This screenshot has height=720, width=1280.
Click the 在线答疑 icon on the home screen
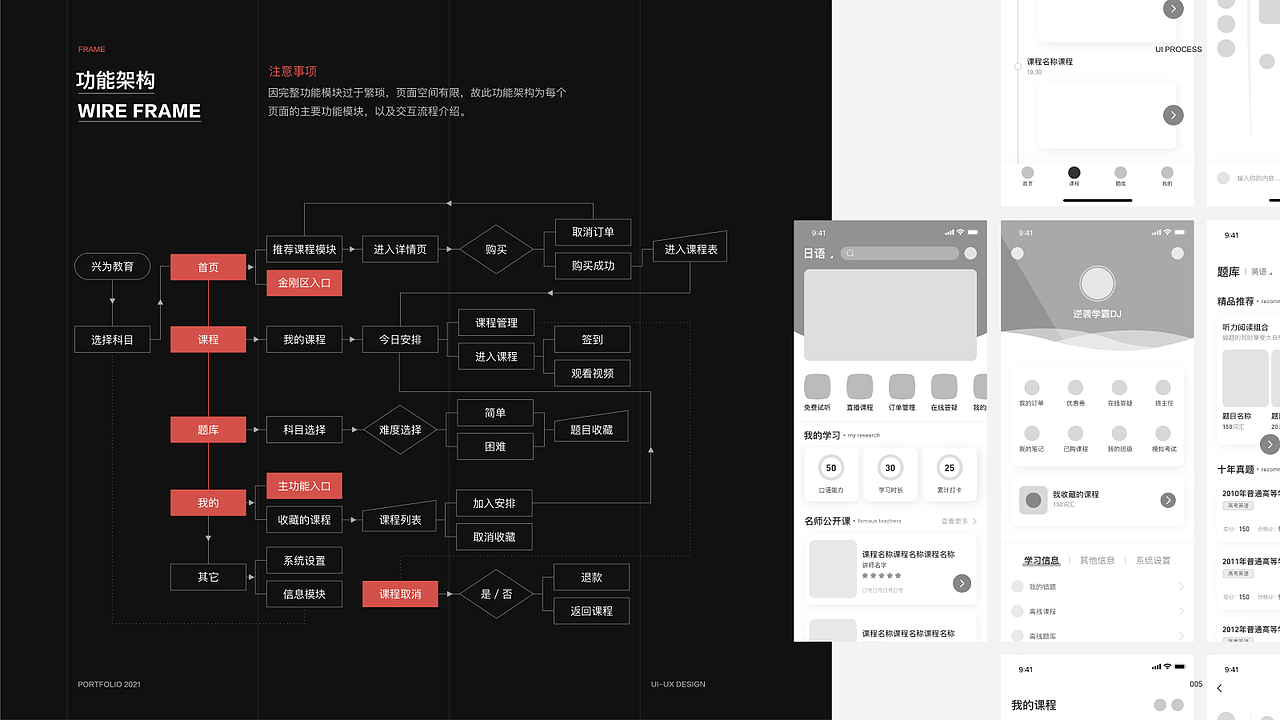pos(944,385)
